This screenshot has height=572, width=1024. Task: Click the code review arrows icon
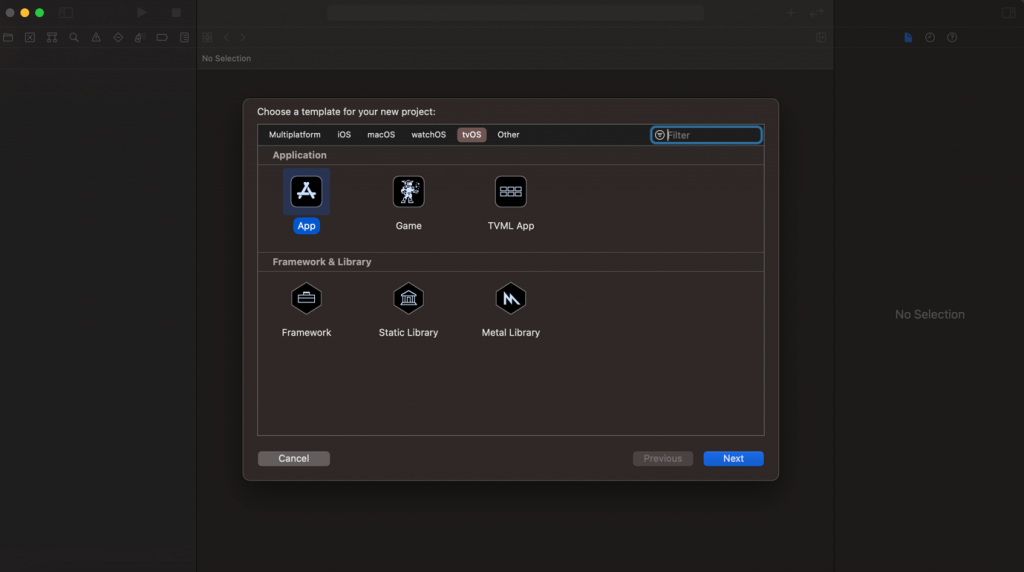(816, 12)
